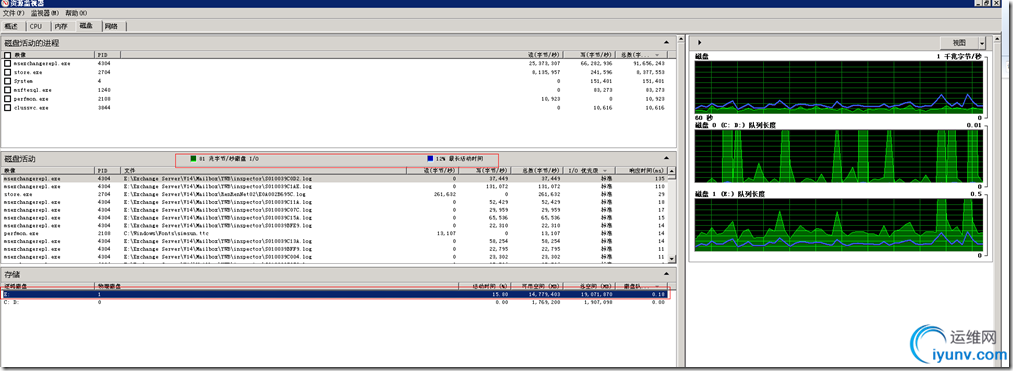Select row with file S010039C11A.log

click(x=335, y=202)
